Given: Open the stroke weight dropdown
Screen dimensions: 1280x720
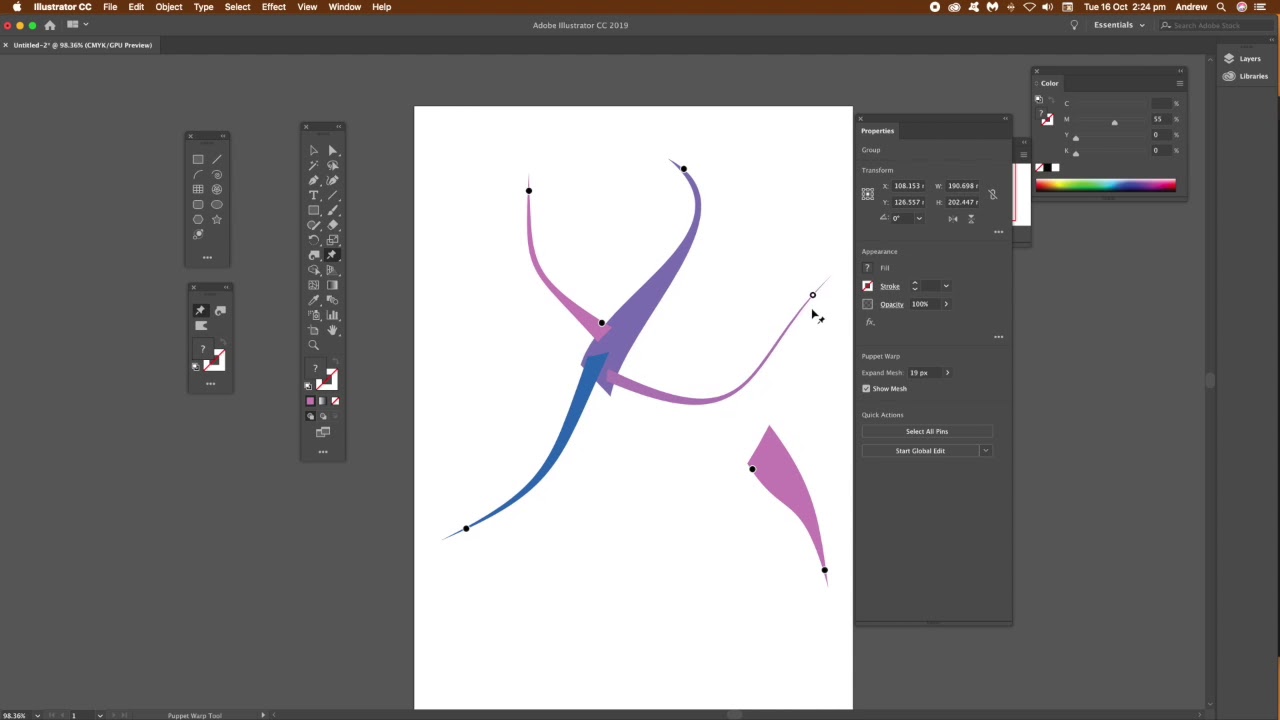Looking at the screenshot, I should click(x=946, y=286).
